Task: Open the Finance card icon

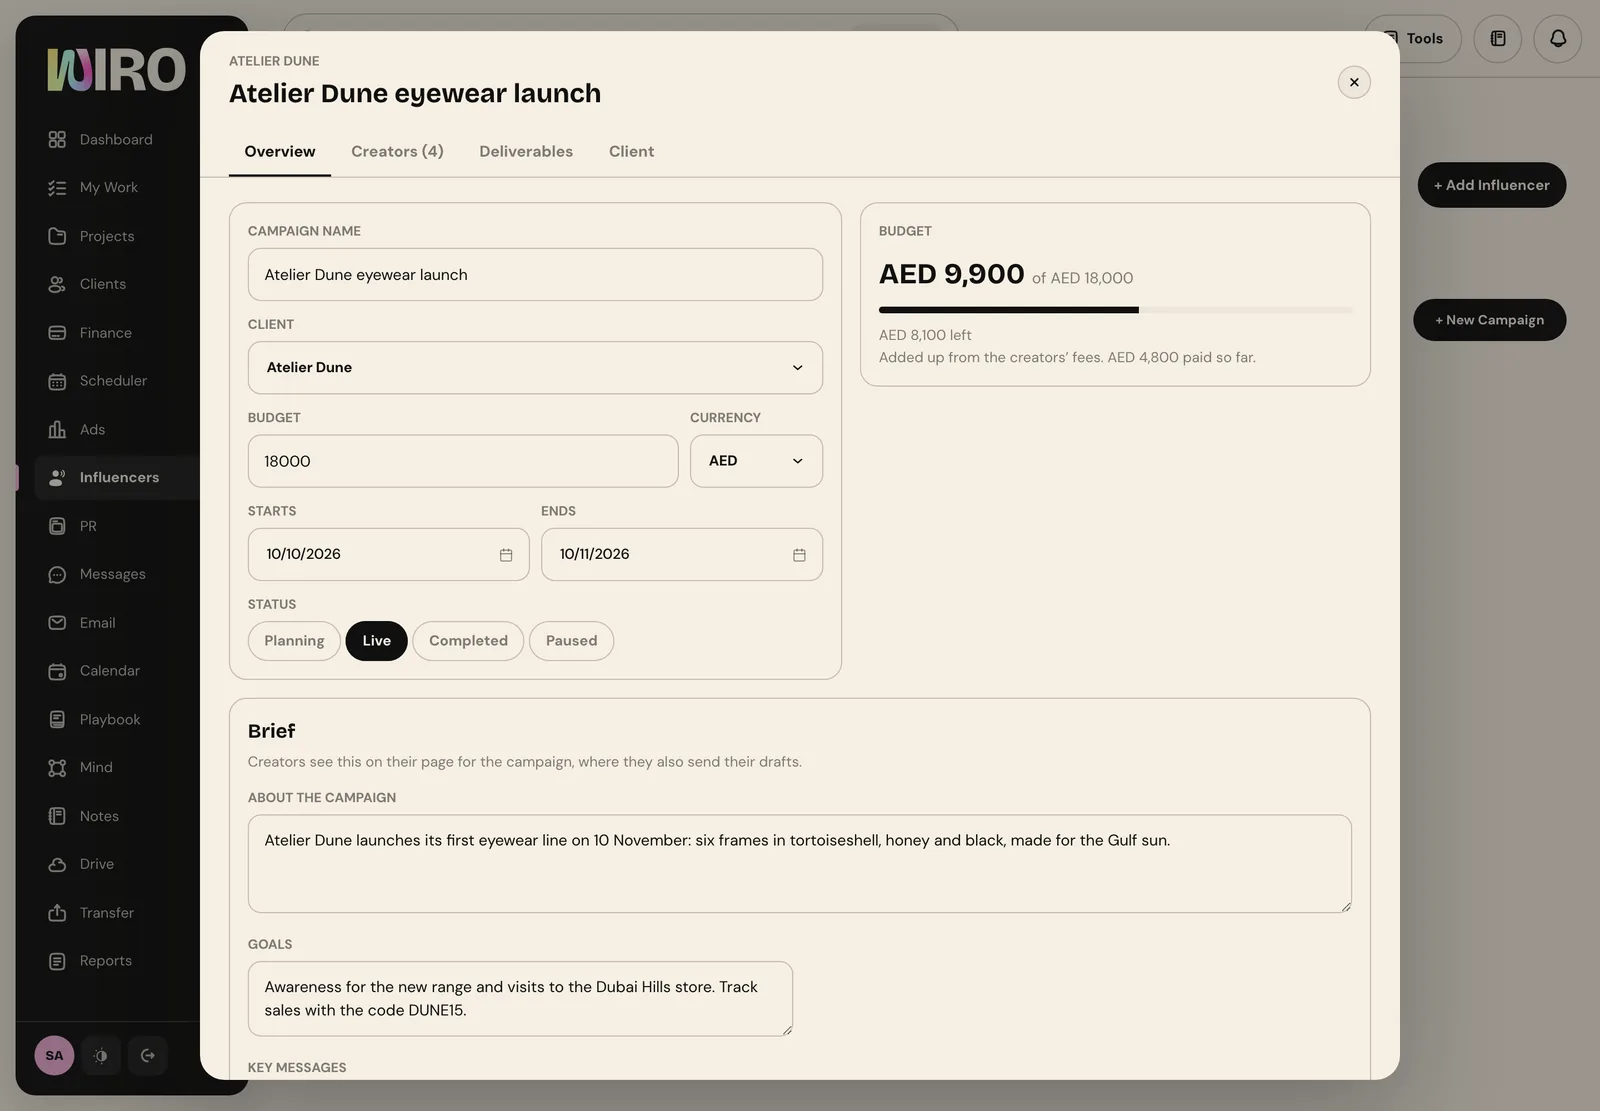Action: coord(57,333)
